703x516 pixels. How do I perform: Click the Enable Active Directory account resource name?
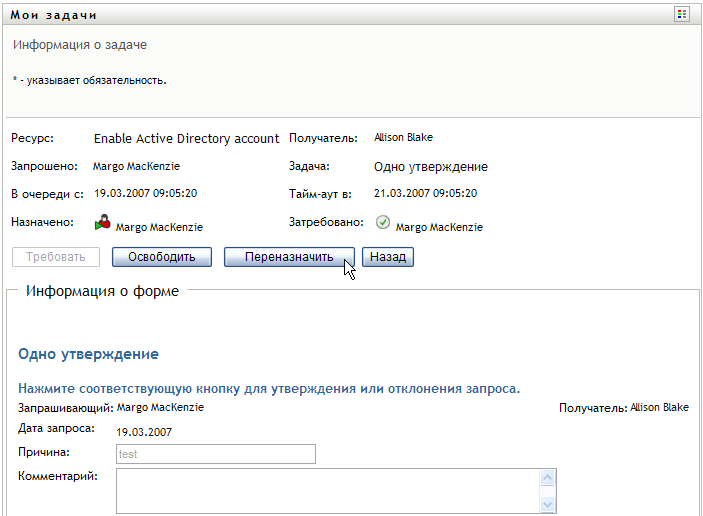click(x=186, y=139)
